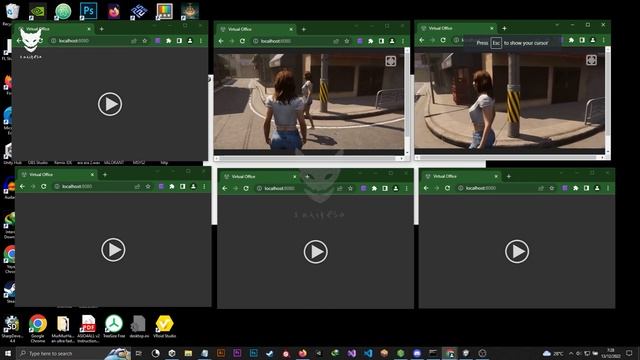Open the Extensions puzzle menu in the top-left window
This screenshot has height=360, width=640.
pos(169,41)
